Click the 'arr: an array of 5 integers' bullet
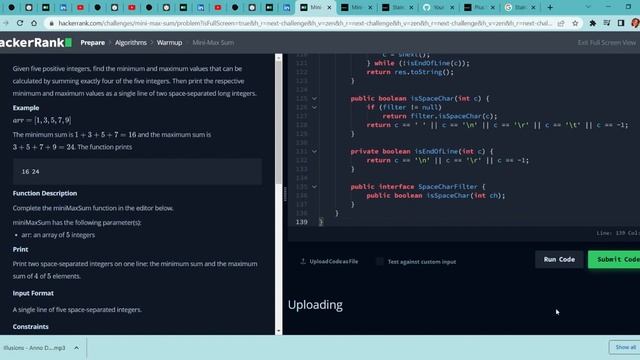The image size is (640, 360). pos(58,235)
